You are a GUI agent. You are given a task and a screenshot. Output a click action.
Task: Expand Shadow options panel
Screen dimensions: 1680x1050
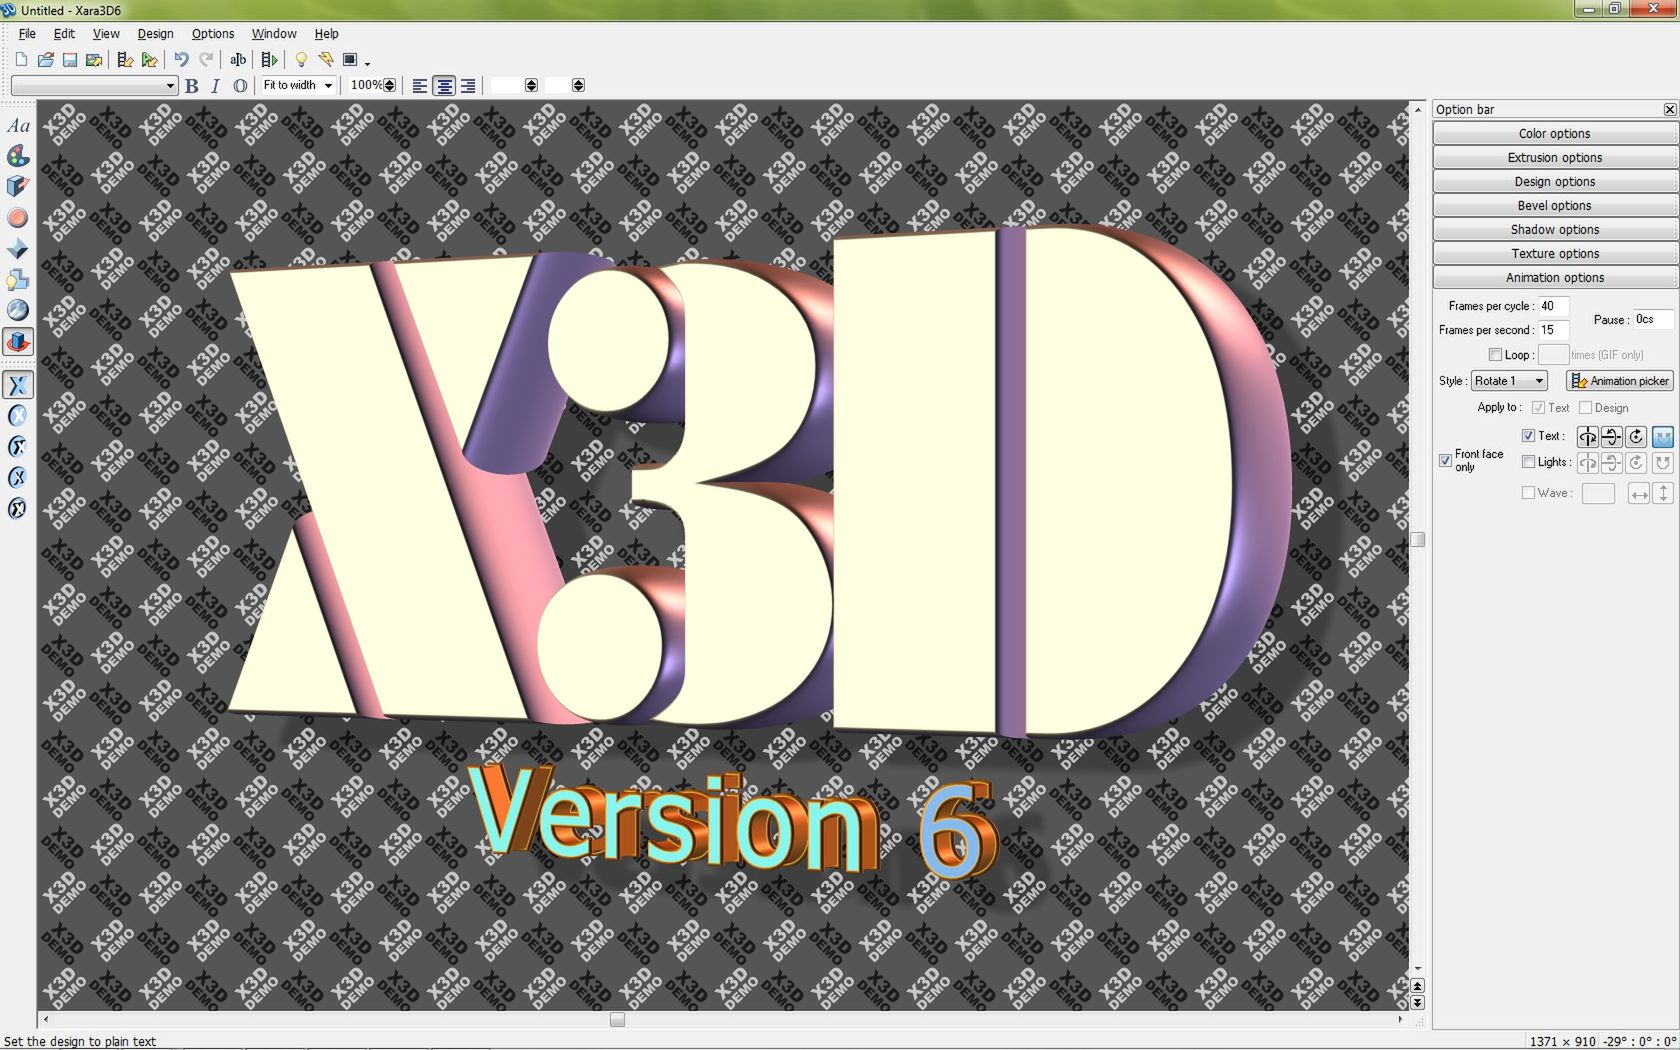[1555, 230]
